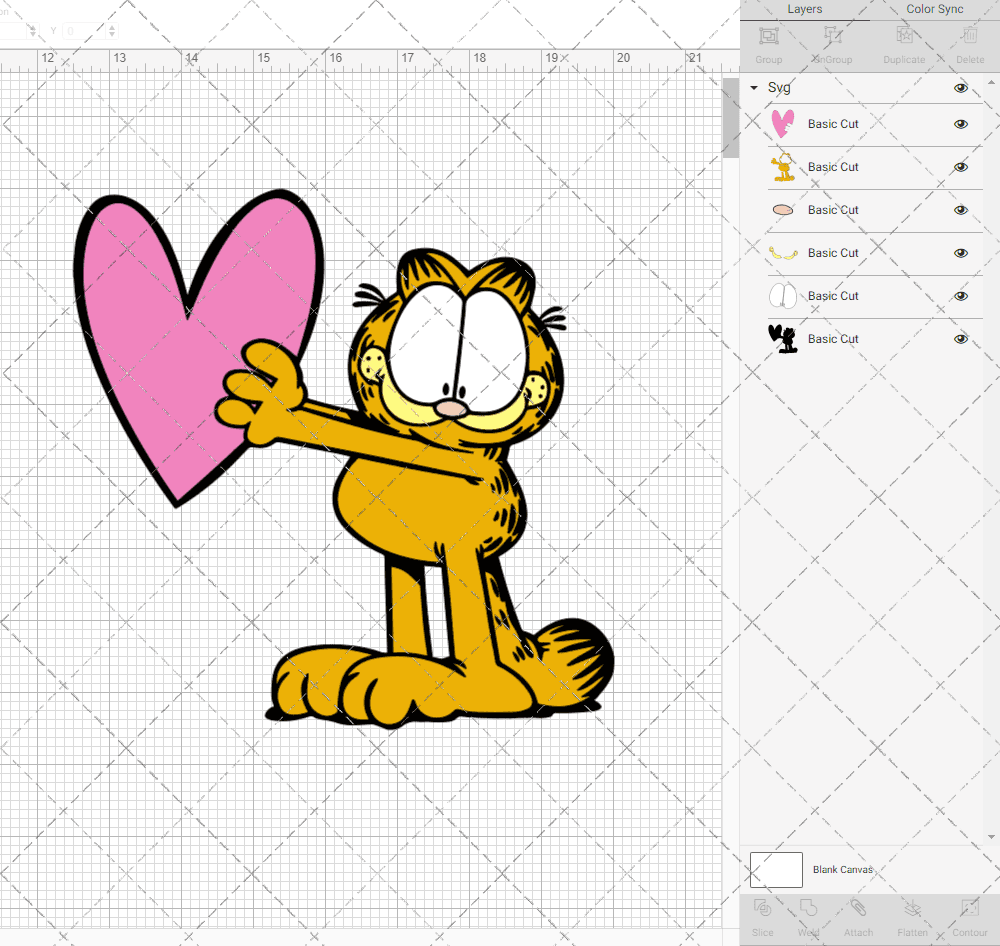The height and width of the screenshot is (946, 1000).
Task: Hide the white eyes layer
Action: point(960,296)
